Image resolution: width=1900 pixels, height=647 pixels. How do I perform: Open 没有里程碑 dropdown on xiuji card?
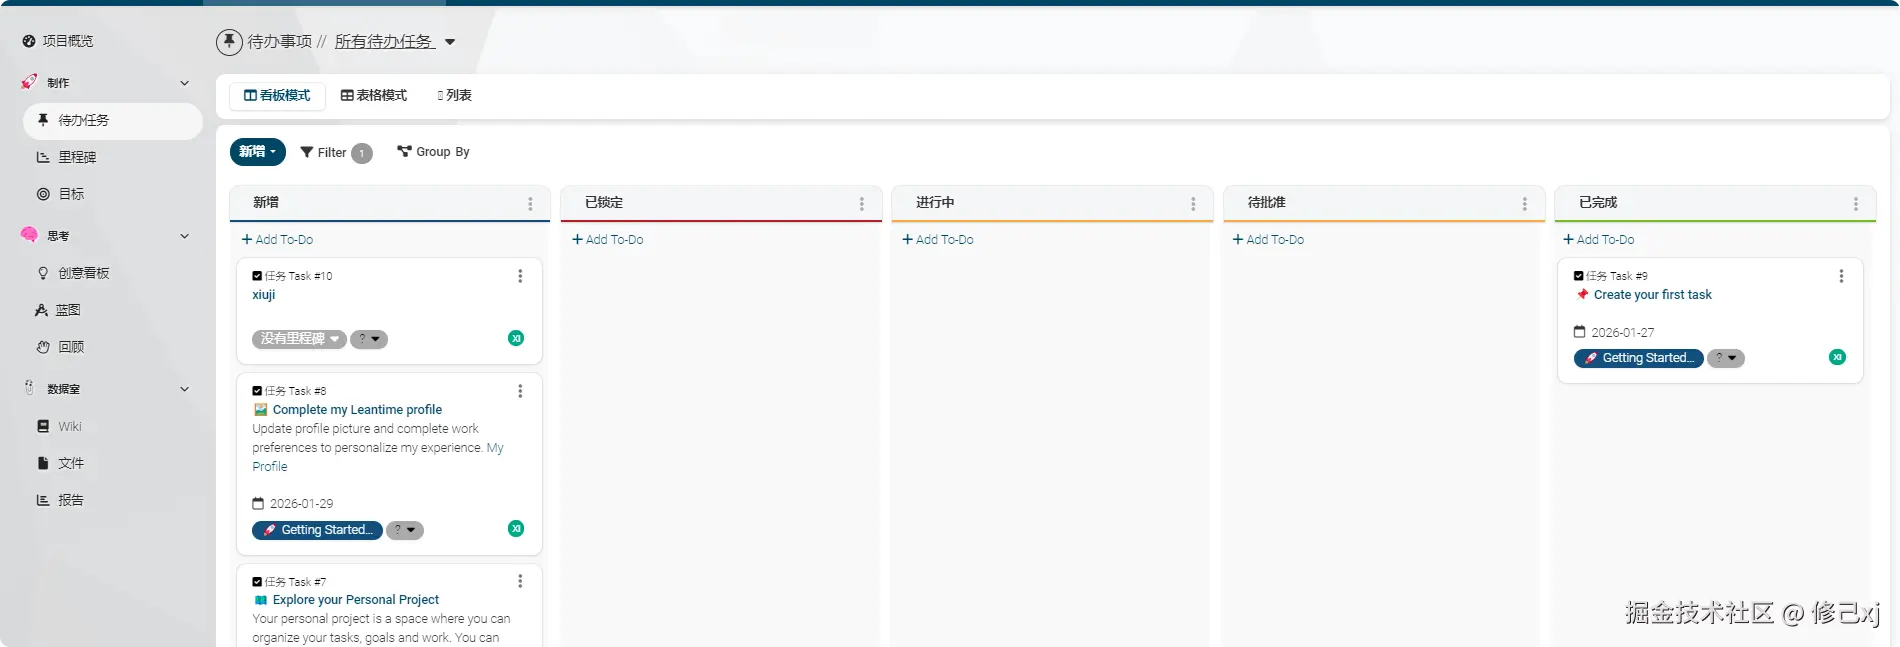(299, 339)
